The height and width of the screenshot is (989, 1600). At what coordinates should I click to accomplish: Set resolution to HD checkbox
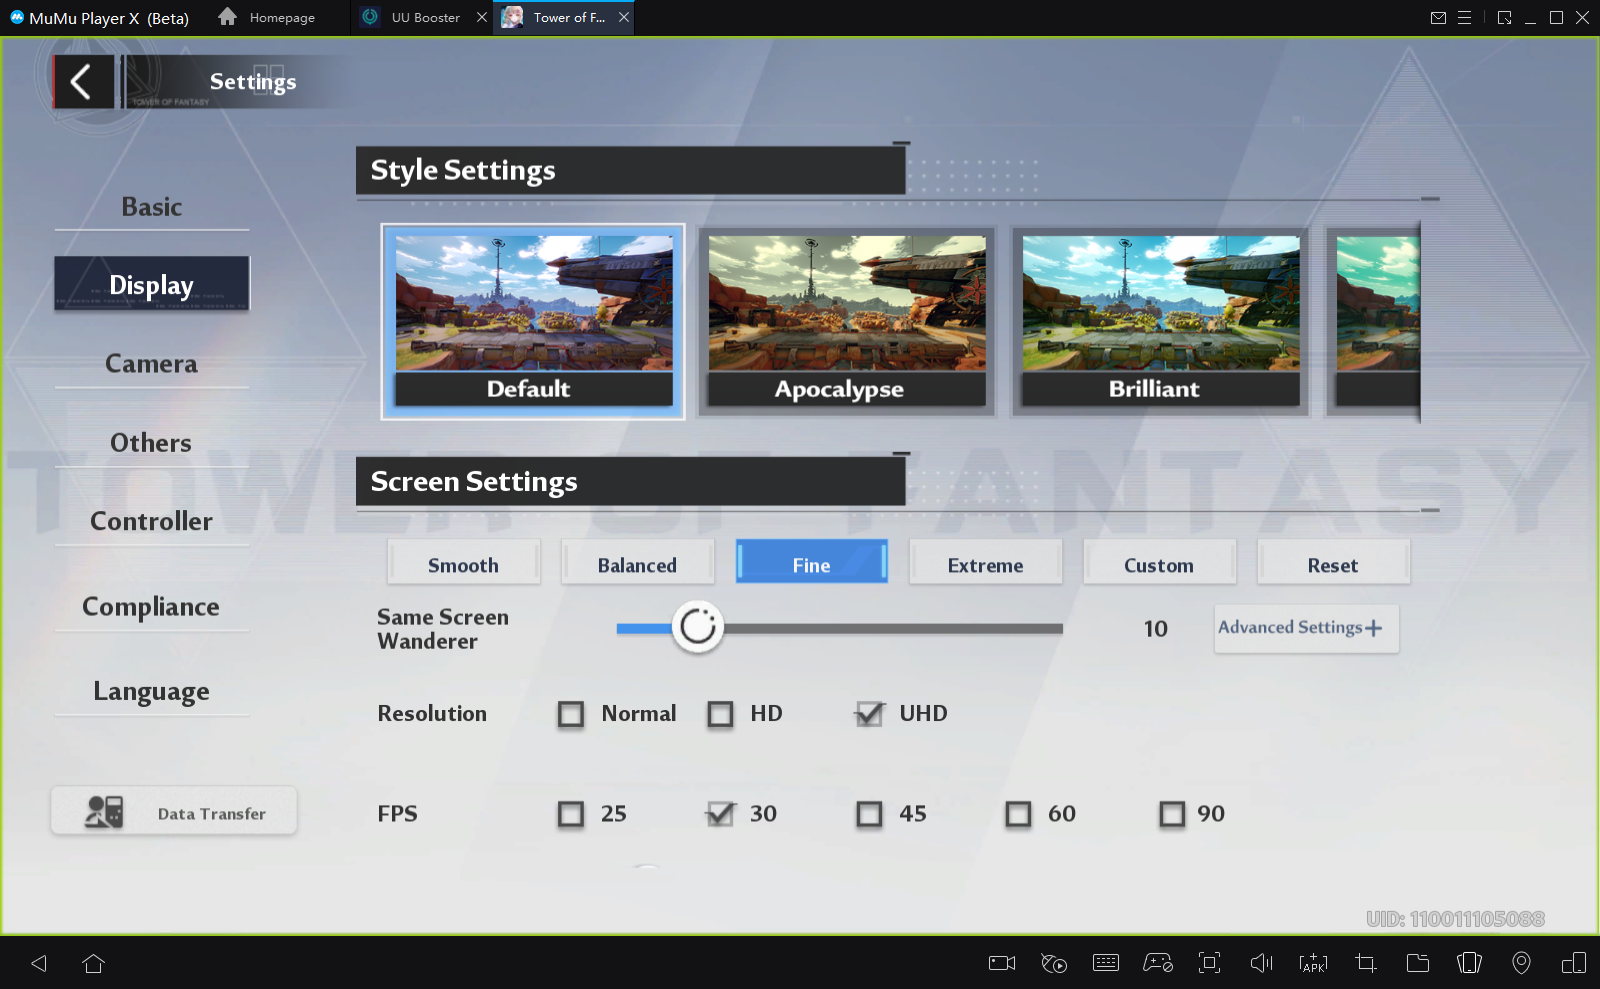tap(720, 714)
